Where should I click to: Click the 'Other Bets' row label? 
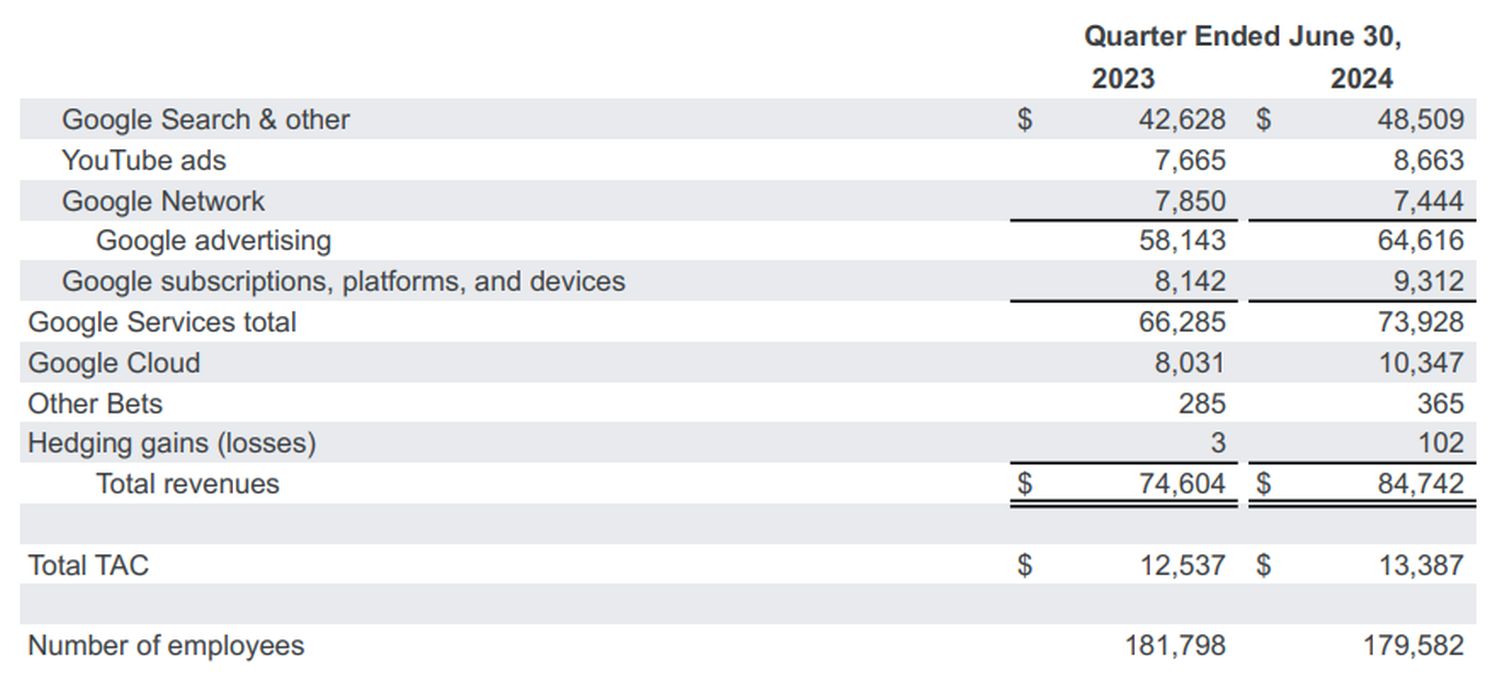[95, 404]
